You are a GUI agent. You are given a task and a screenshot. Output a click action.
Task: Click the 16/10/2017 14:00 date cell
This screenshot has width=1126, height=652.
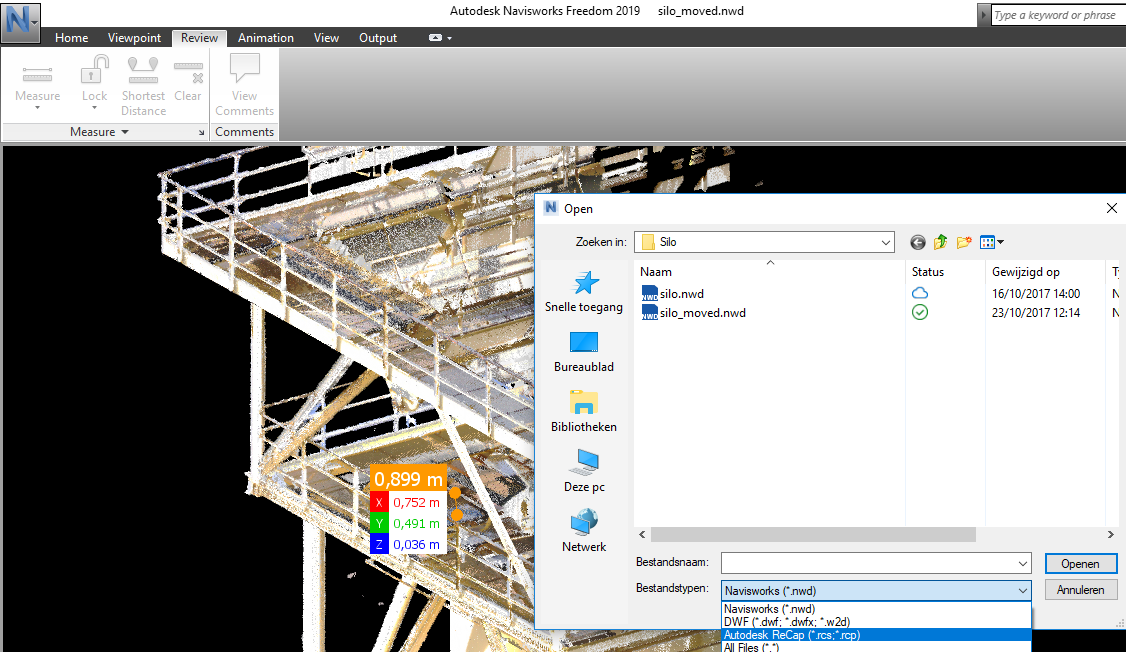pyautogui.click(x=1036, y=294)
